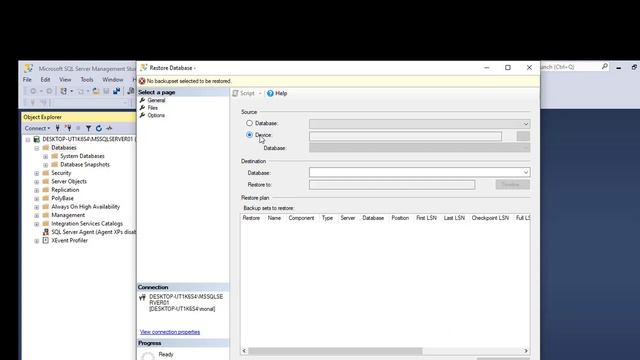
Task: Click the Restore column header
Action: (251, 218)
